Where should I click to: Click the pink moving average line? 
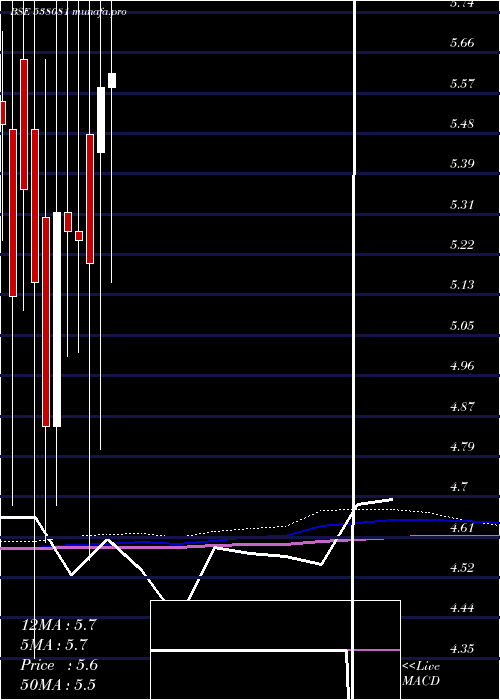pos(223,546)
